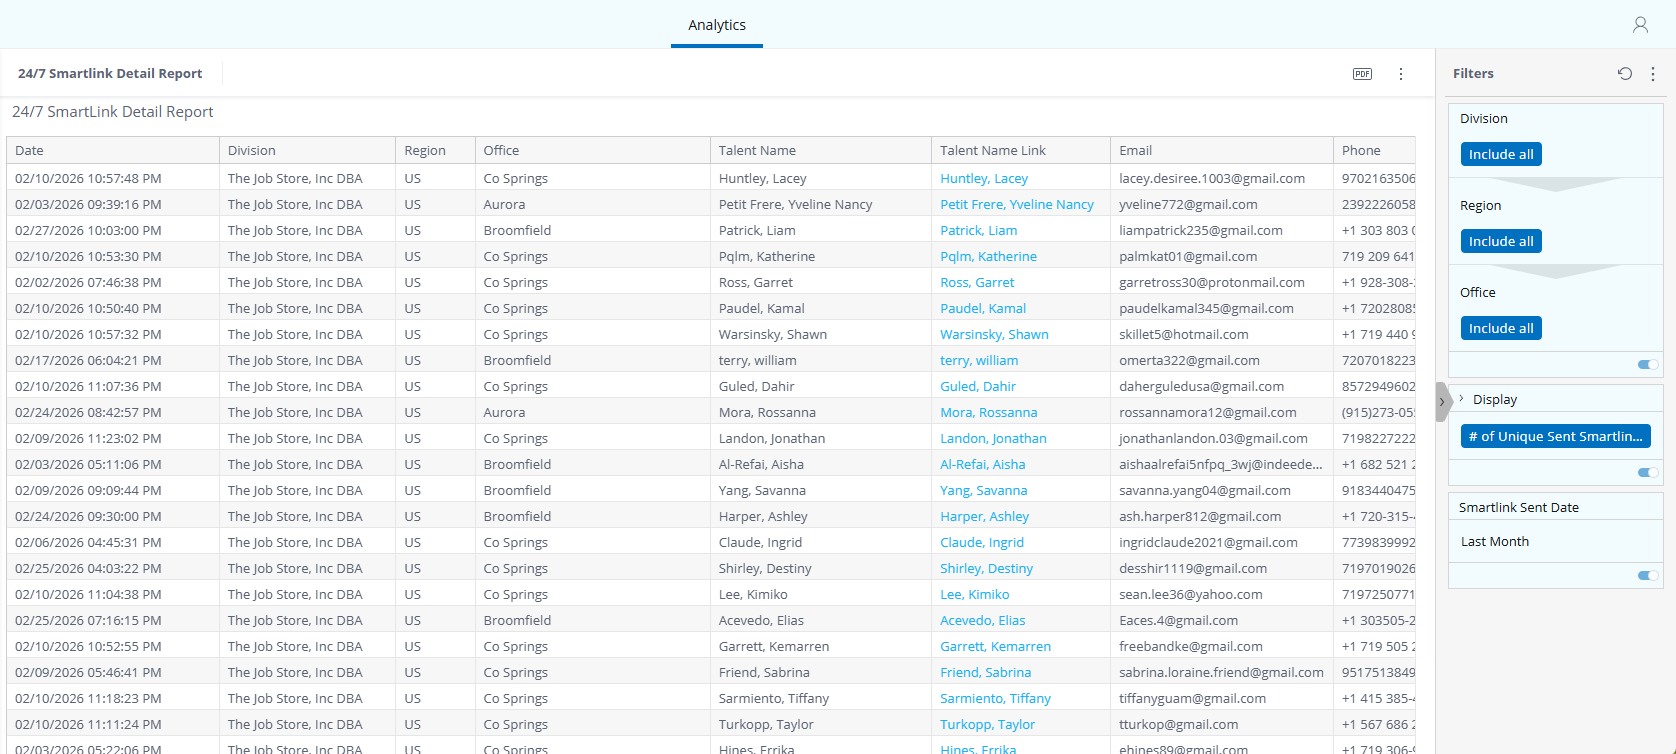Toggle the Display section switch
Screen dimensions: 1676x754
pos(1648,472)
